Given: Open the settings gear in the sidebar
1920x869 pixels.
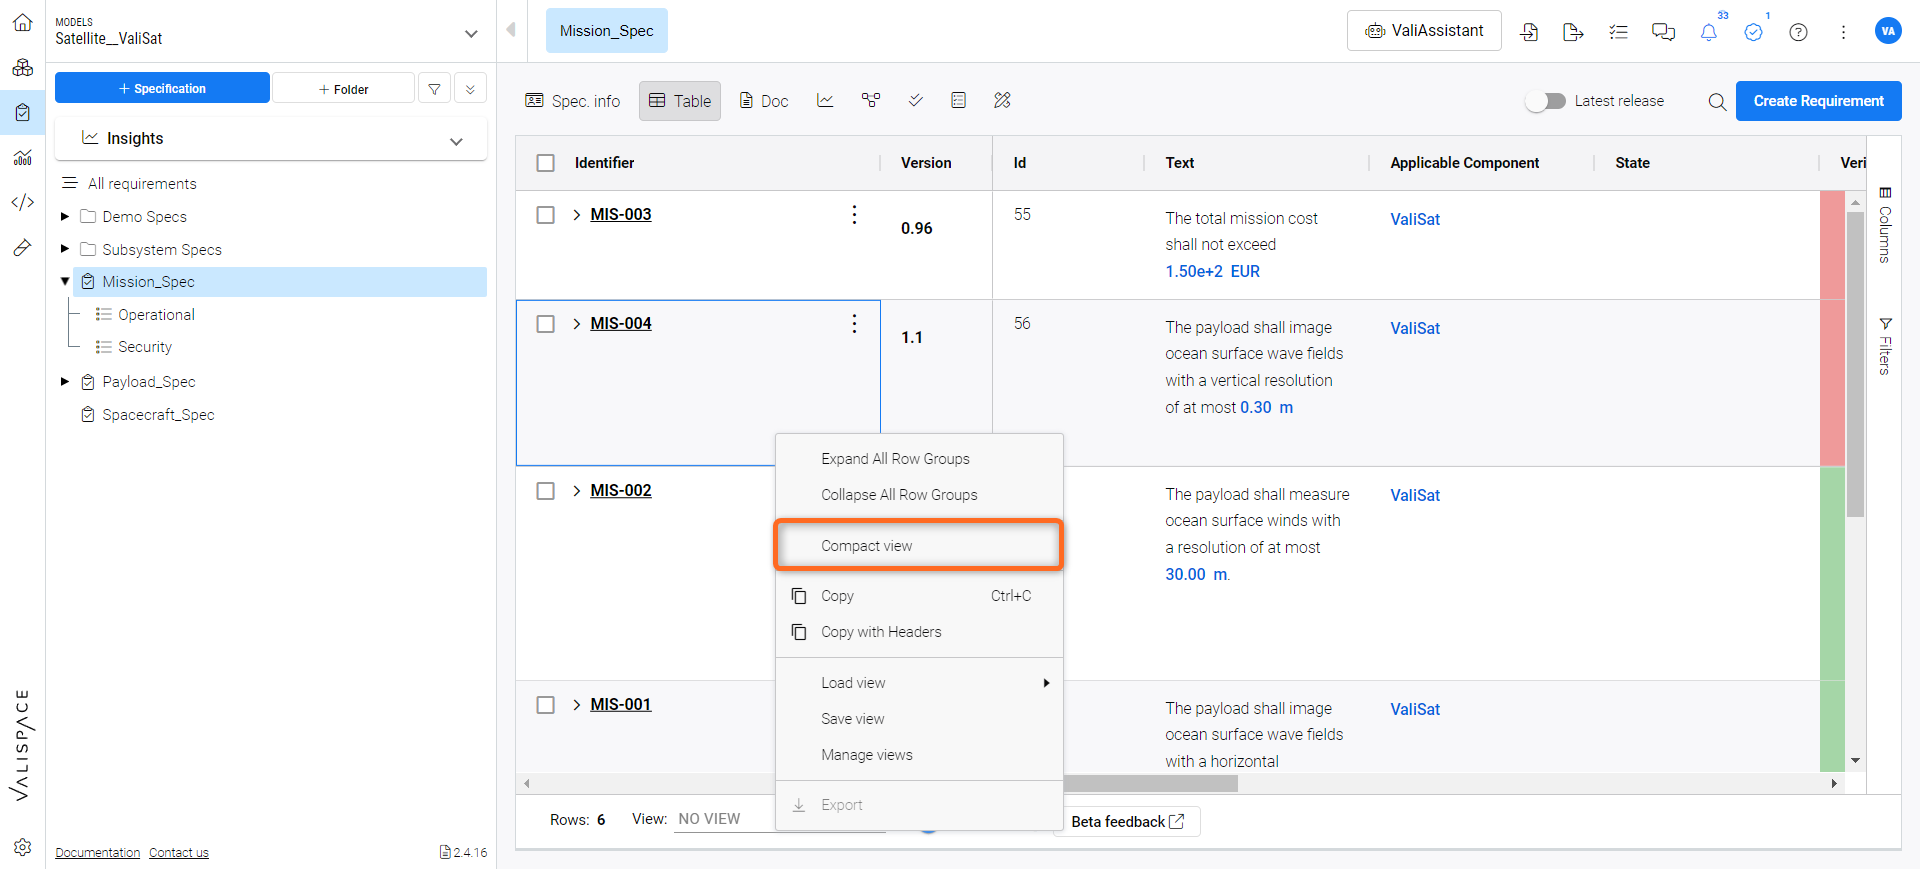Looking at the screenshot, I should [x=22, y=847].
